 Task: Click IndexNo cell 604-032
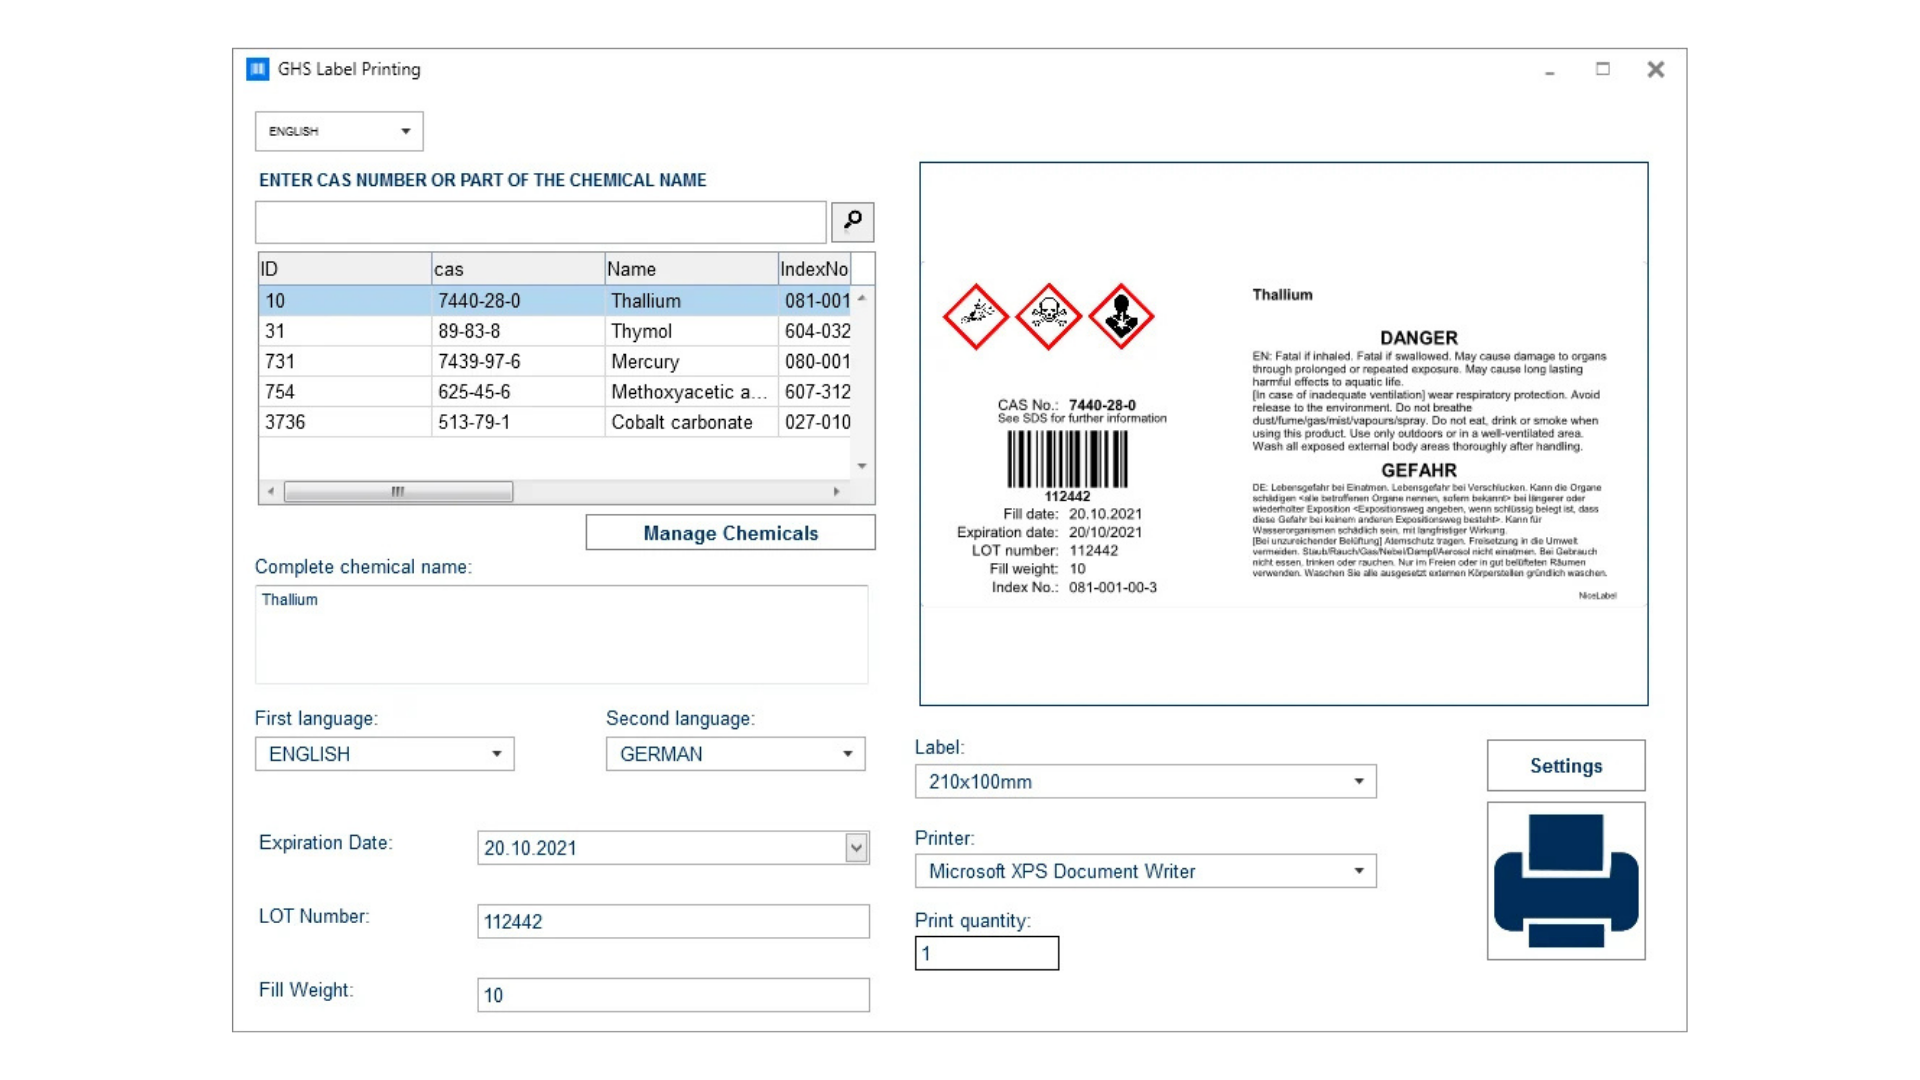[817, 331]
